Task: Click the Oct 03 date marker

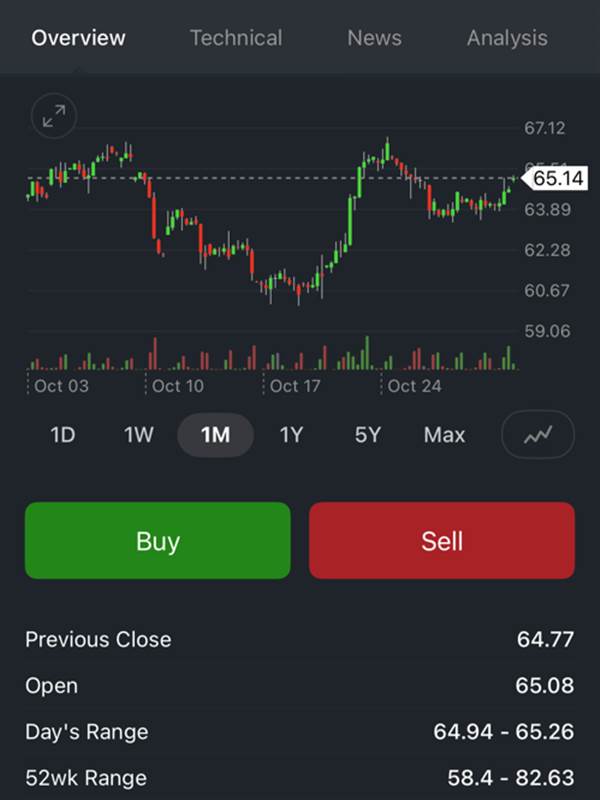Action: [x=61, y=386]
